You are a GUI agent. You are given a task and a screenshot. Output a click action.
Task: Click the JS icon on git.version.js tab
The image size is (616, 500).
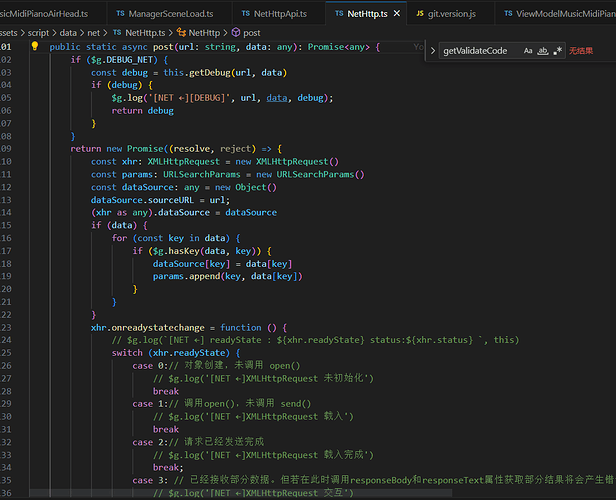pos(420,14)
